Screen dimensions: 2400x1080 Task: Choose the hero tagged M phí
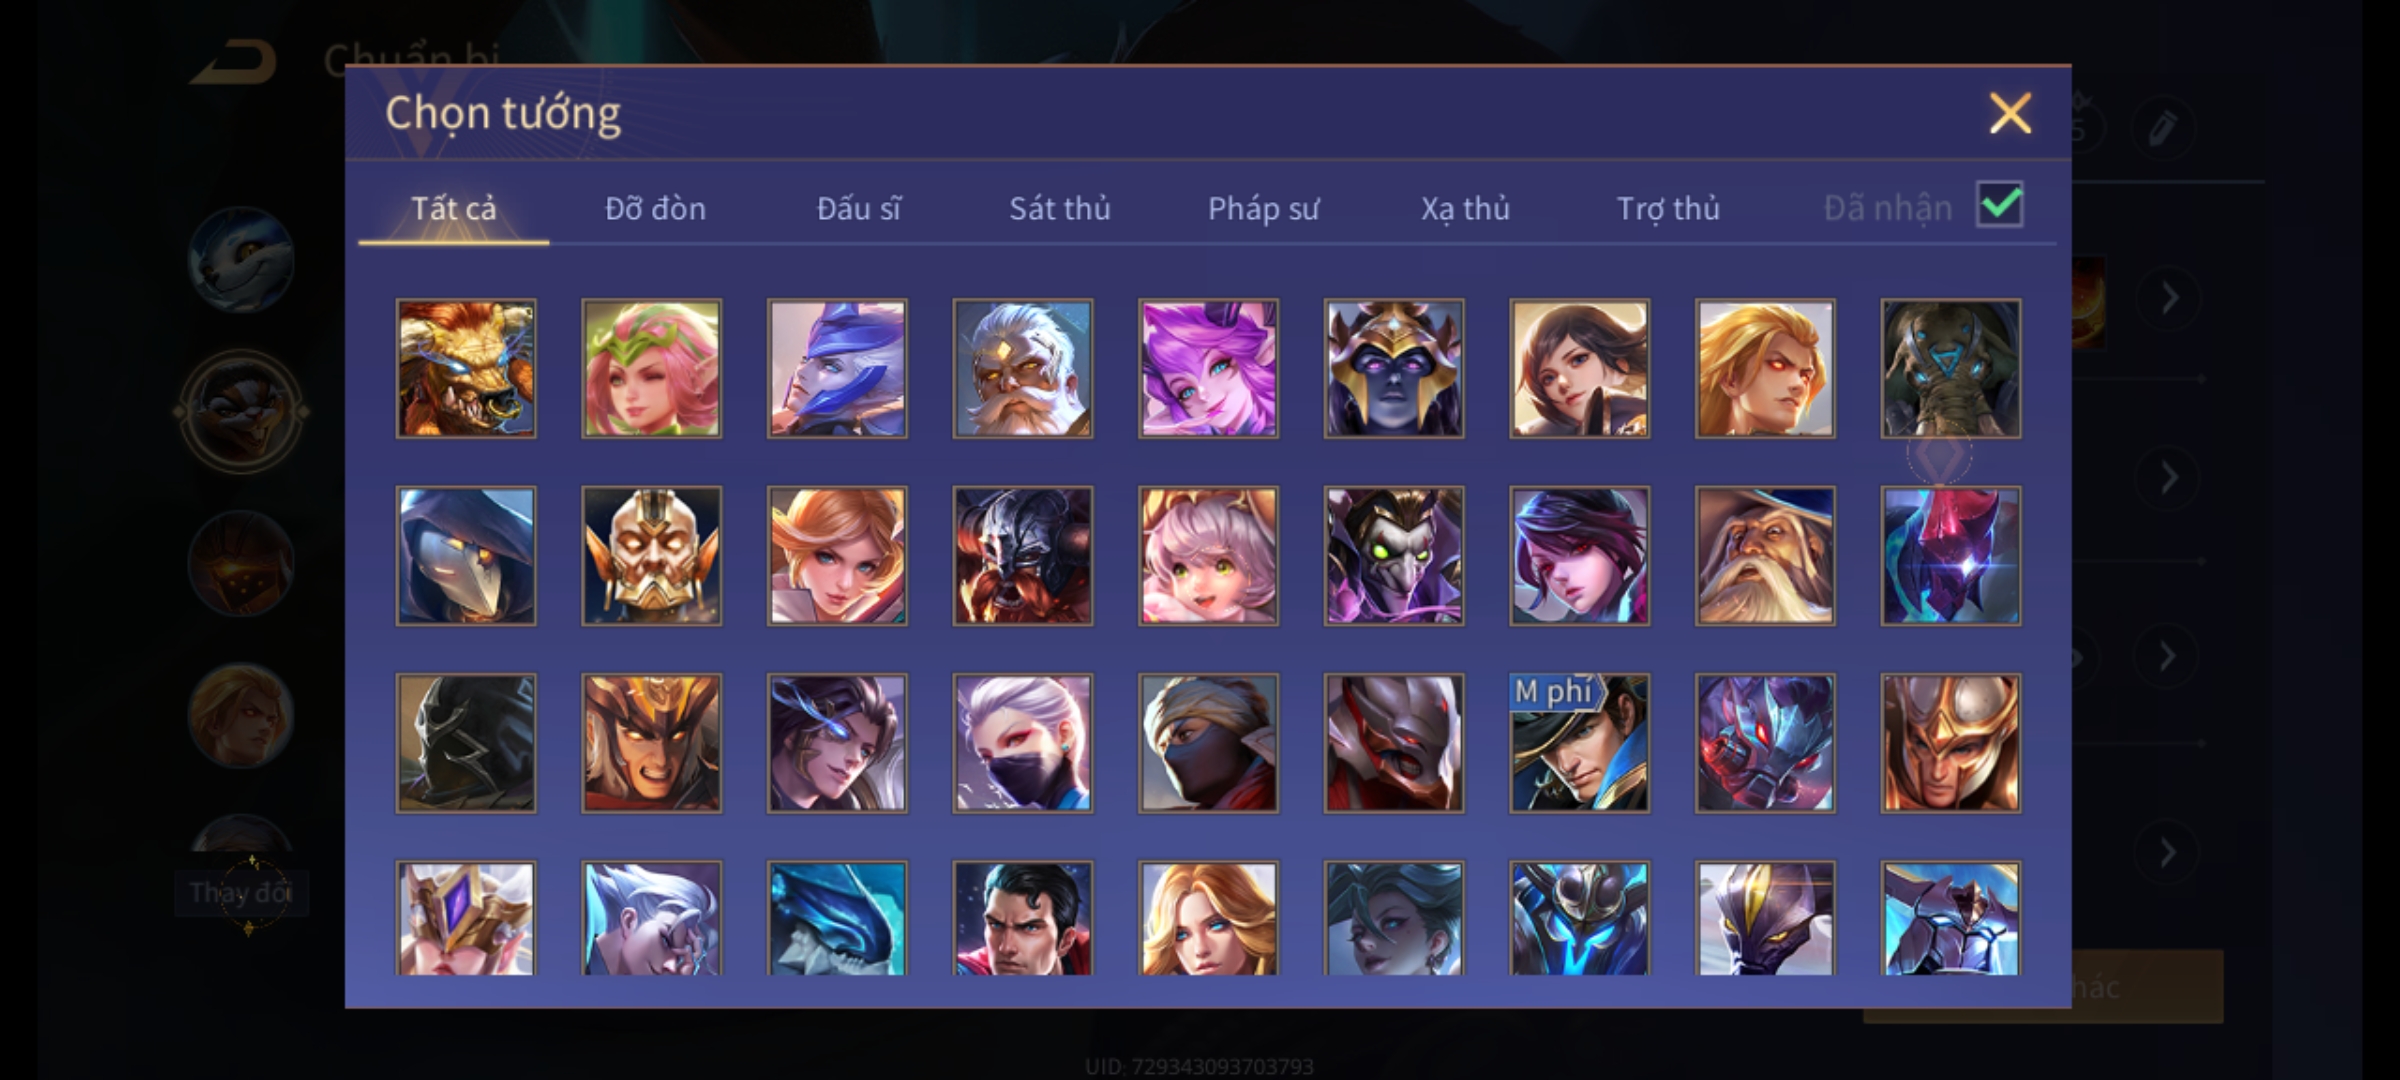point(1579,743)
